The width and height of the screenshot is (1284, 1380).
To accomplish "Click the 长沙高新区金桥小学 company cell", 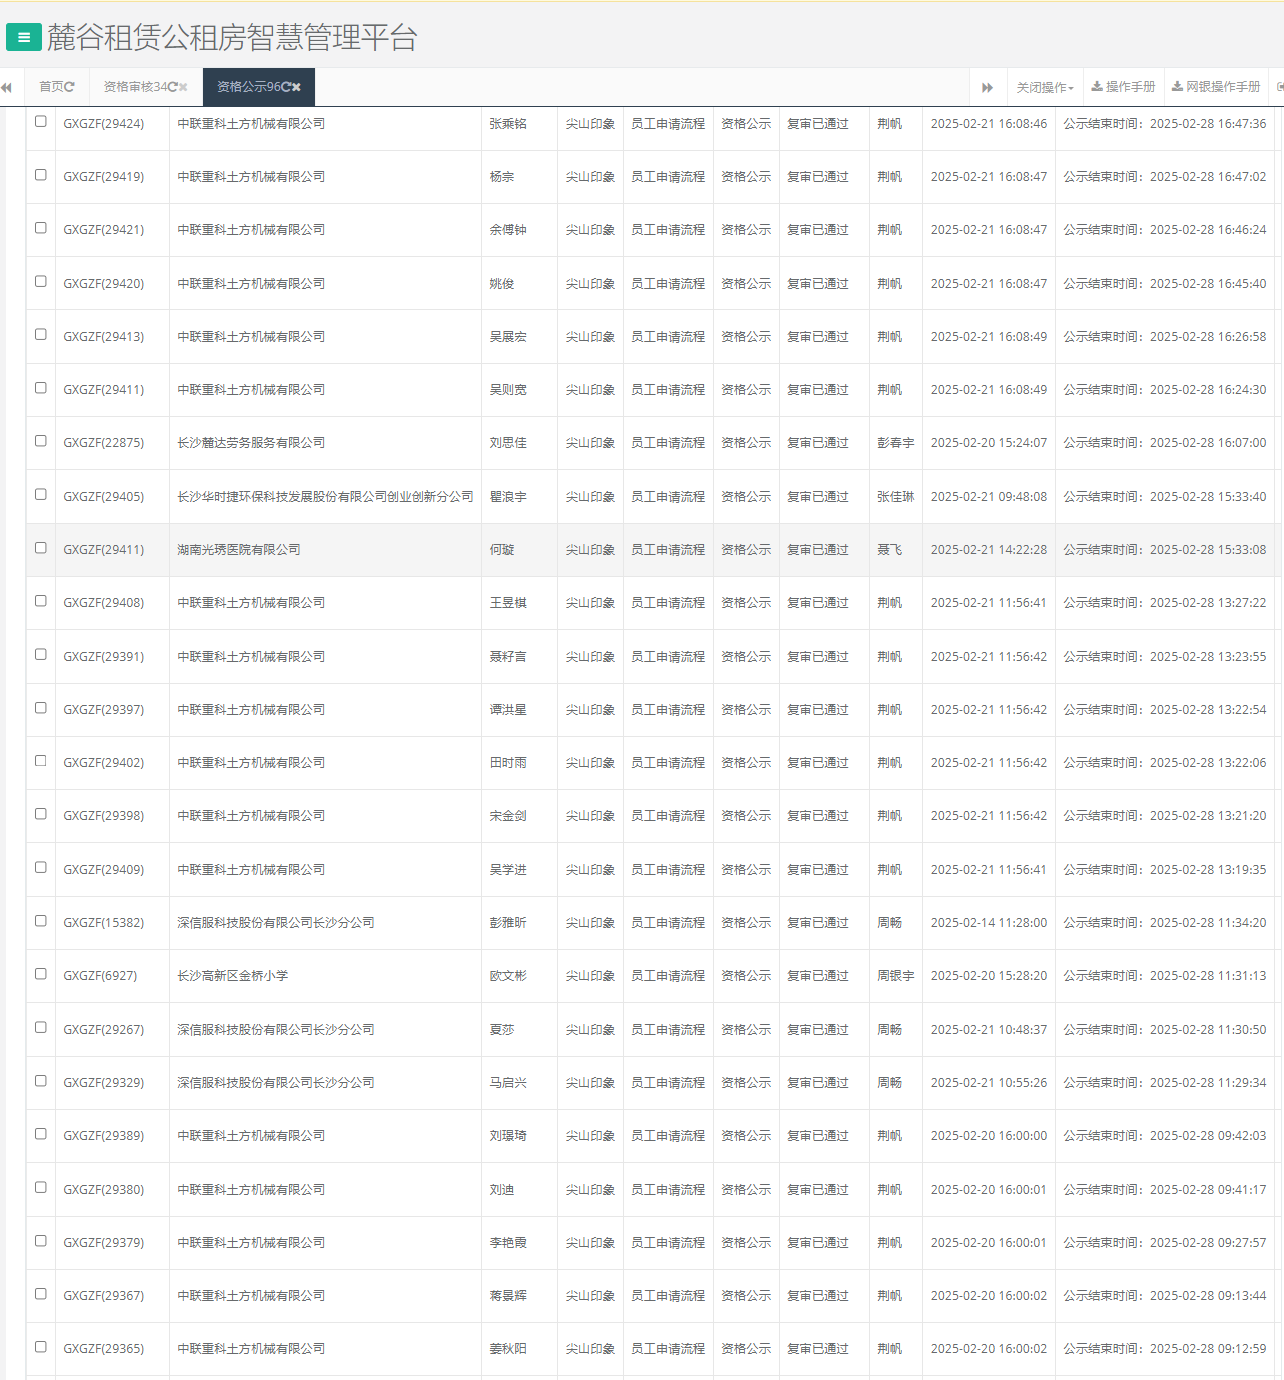I will coord(233,976).
